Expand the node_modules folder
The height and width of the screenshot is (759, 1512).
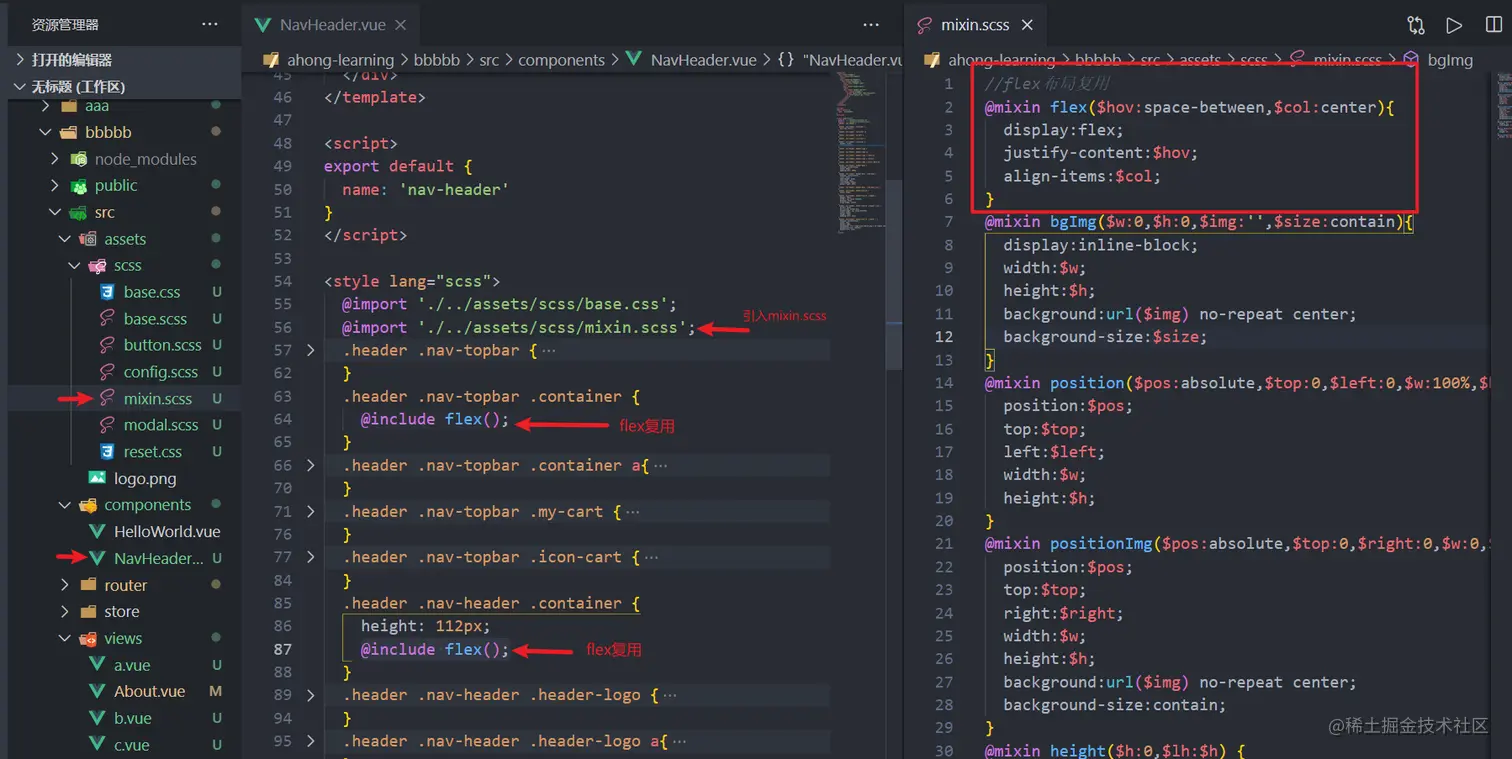[56, 159]
